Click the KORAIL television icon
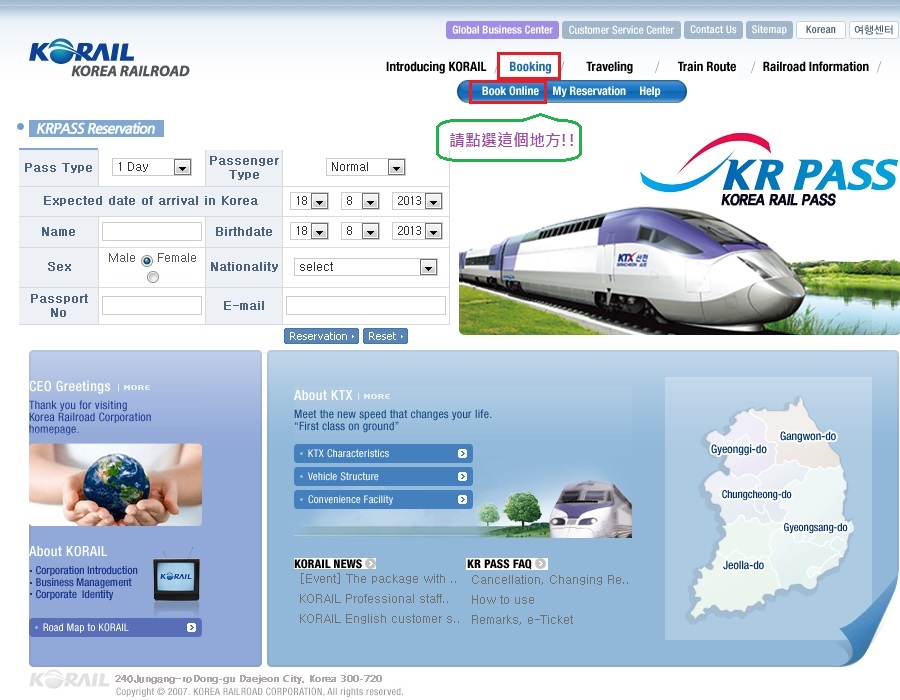Image resolution: width=900 pixels, height=700 pixels. [x=176, y=579]
